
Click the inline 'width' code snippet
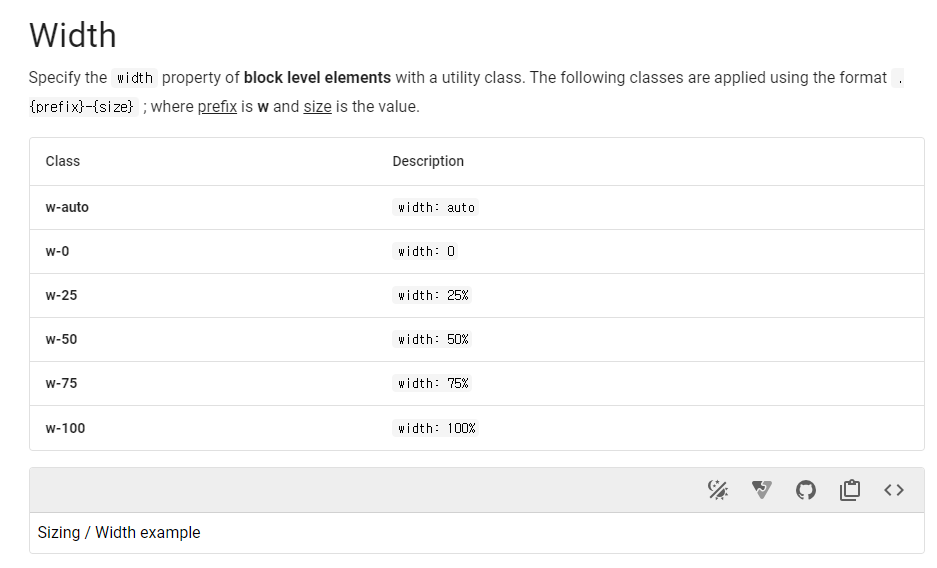click(134, 78)
